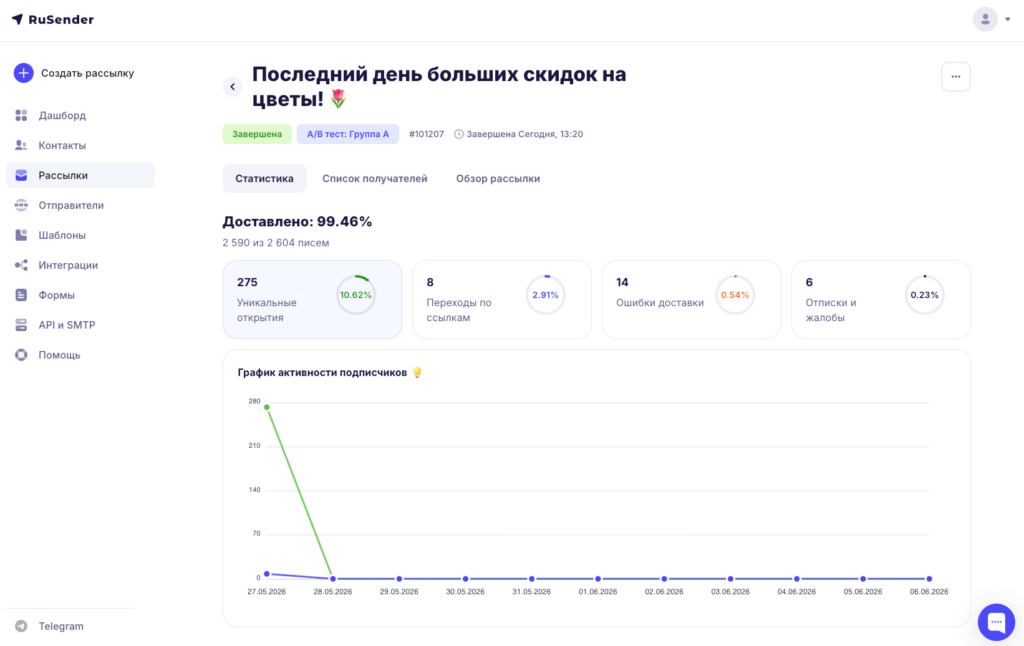Image resolution: width=1024 pixels, height=646 pixels.
Task: Open the live chat bubble widget
Action: click(996, 622)
